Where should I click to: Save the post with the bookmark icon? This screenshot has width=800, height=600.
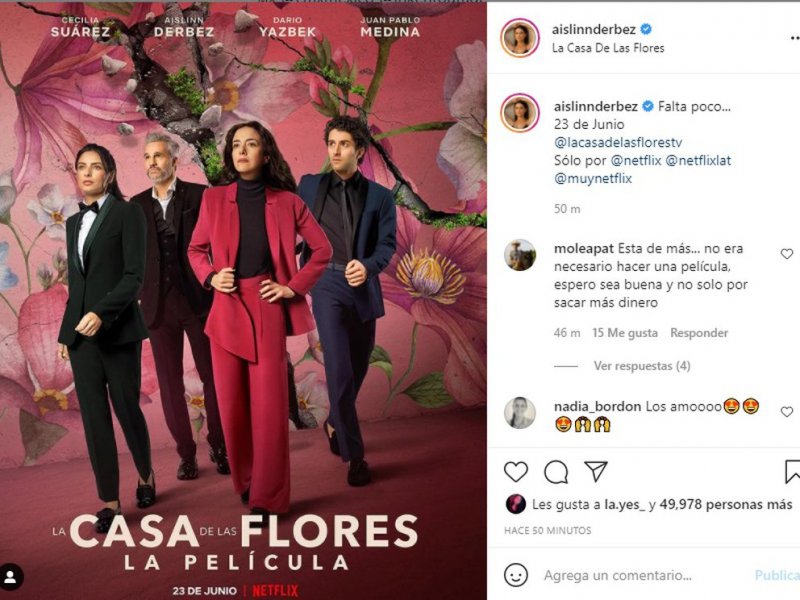pos(792,472)
